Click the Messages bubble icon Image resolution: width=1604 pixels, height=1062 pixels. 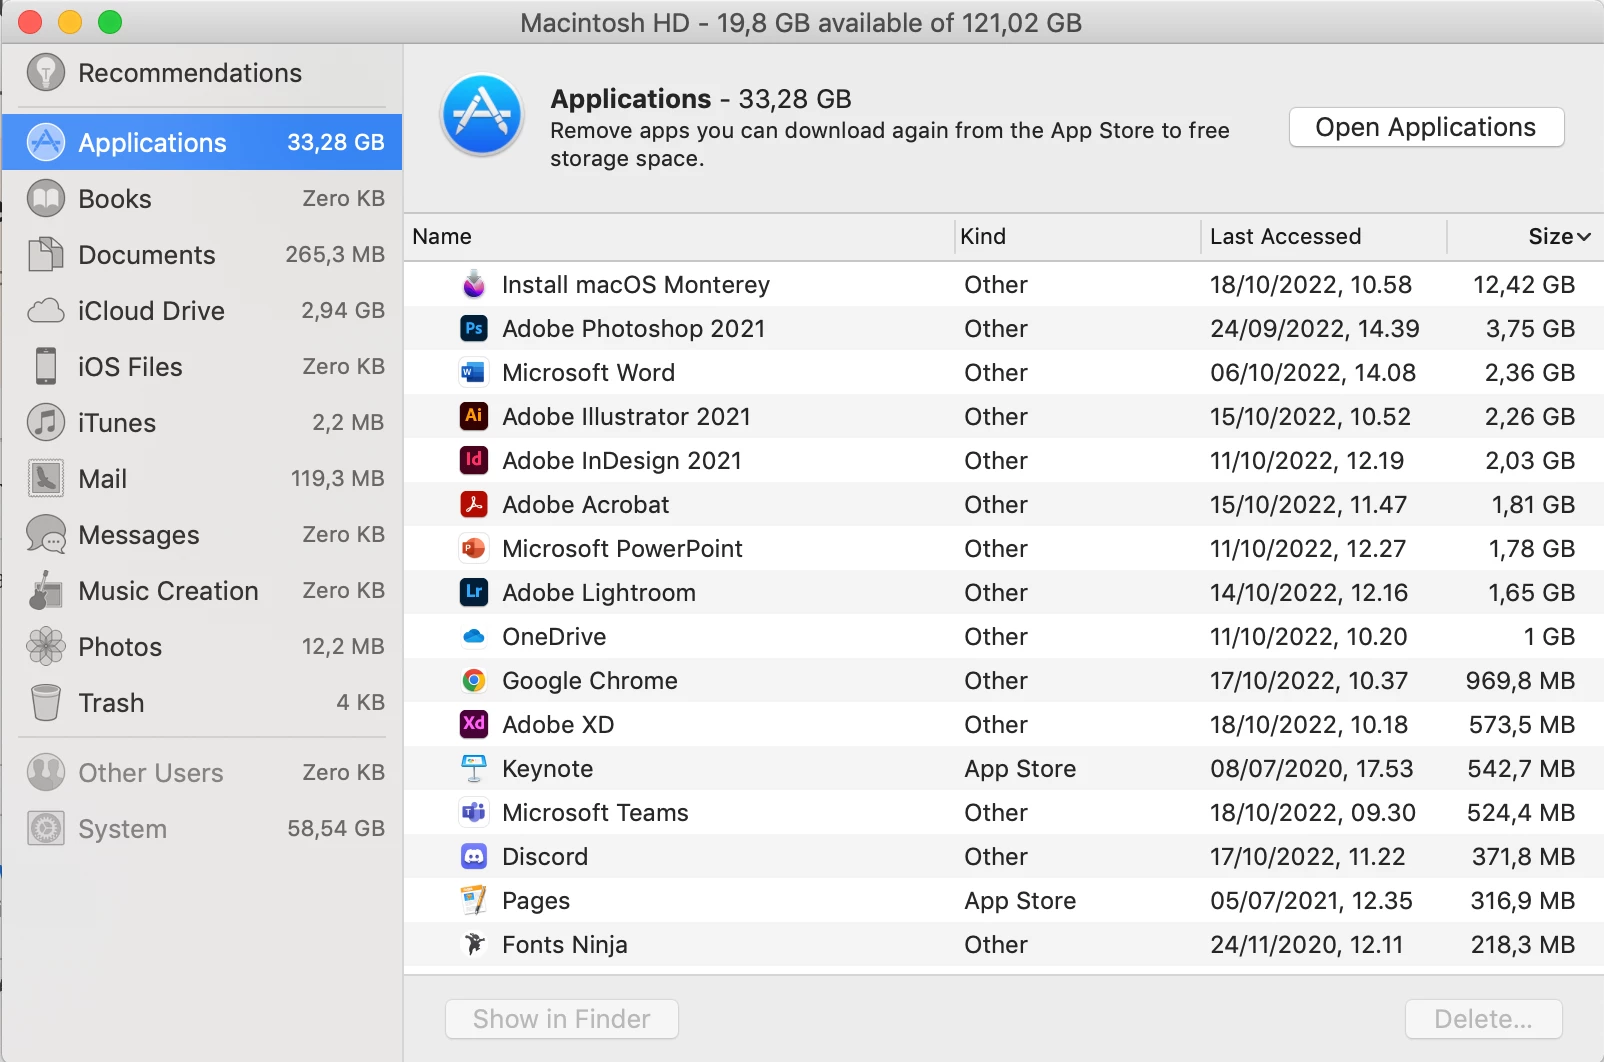pyautogui.click(x=46, y=534)
